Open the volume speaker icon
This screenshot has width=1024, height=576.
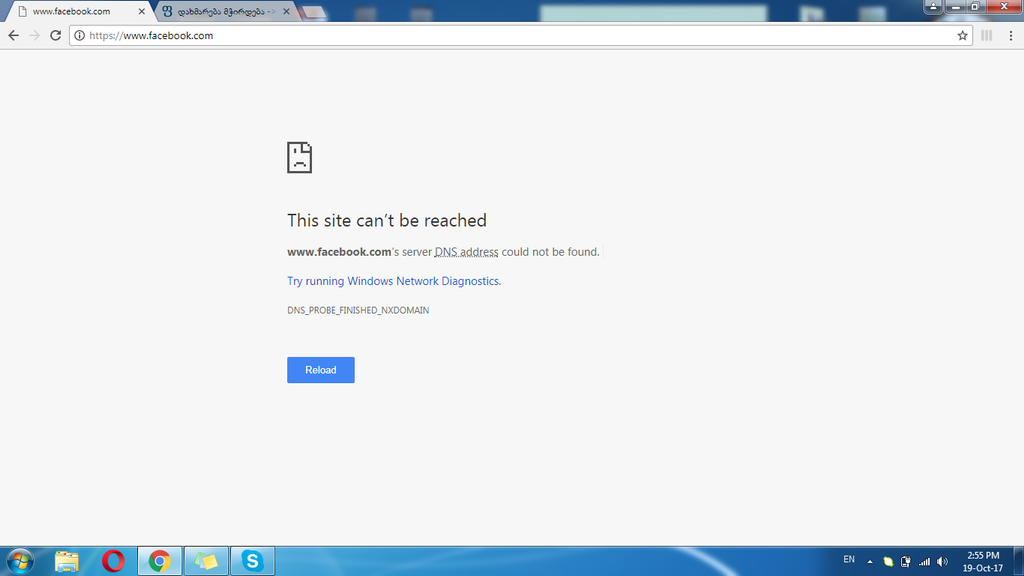[942, 561]
